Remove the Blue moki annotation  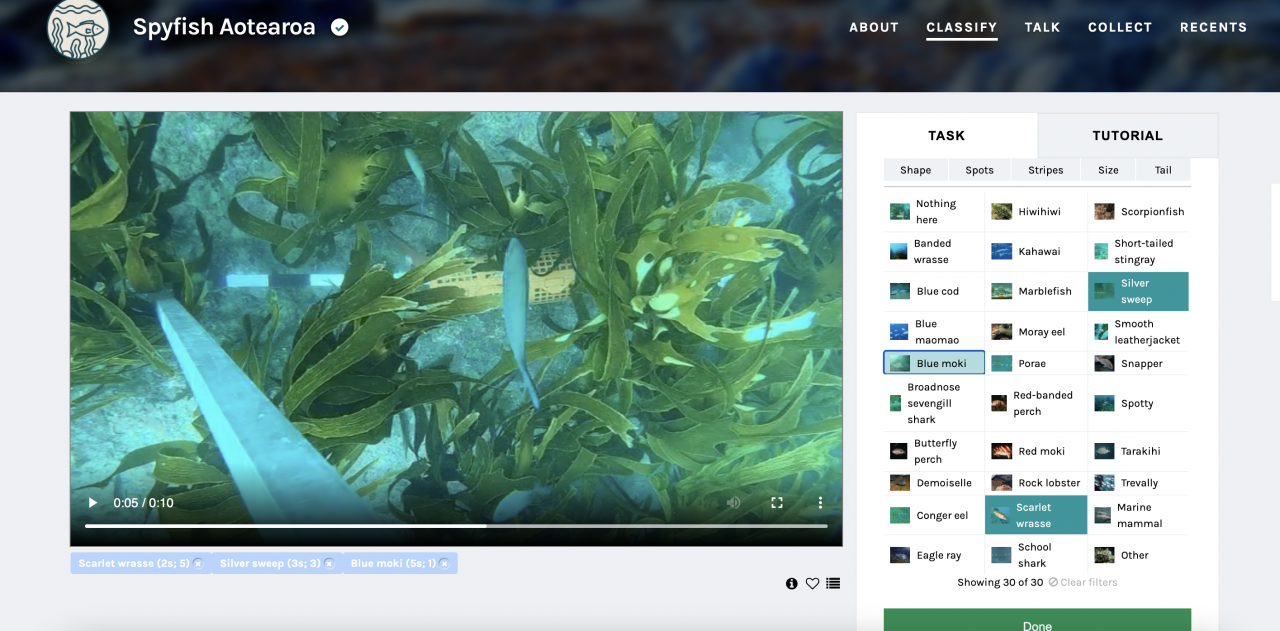pyautogui.click(x=444, y=564)
